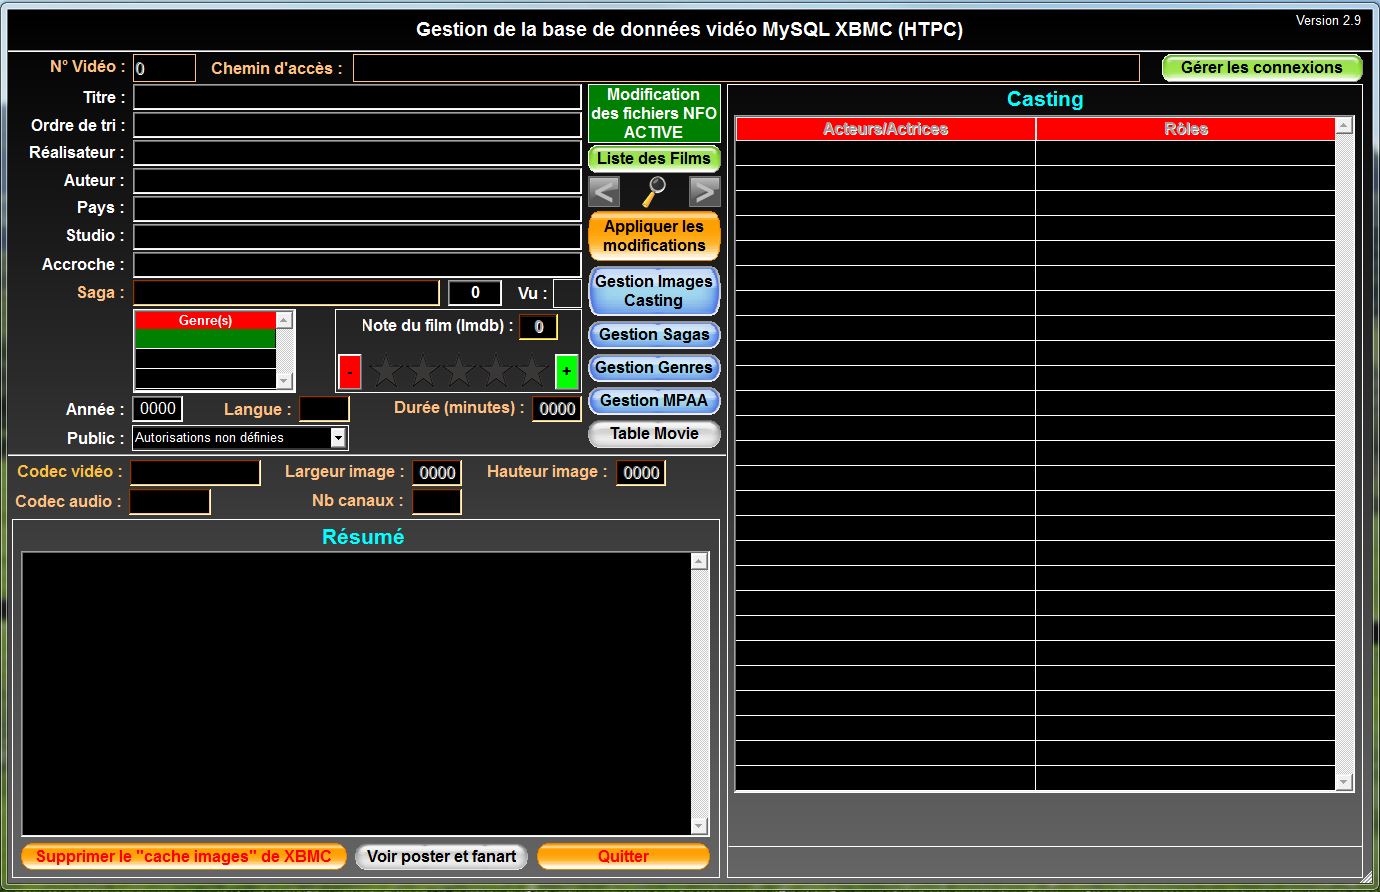Sort by Acteurs/Actrices column header
1380x892 pixels.
885,129
